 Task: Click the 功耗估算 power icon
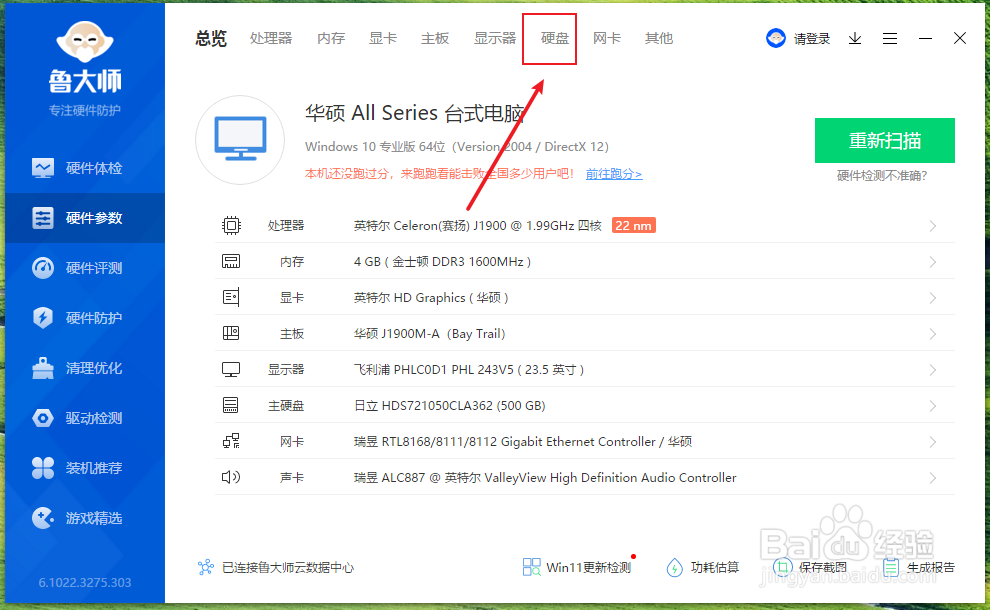point(674,567)
